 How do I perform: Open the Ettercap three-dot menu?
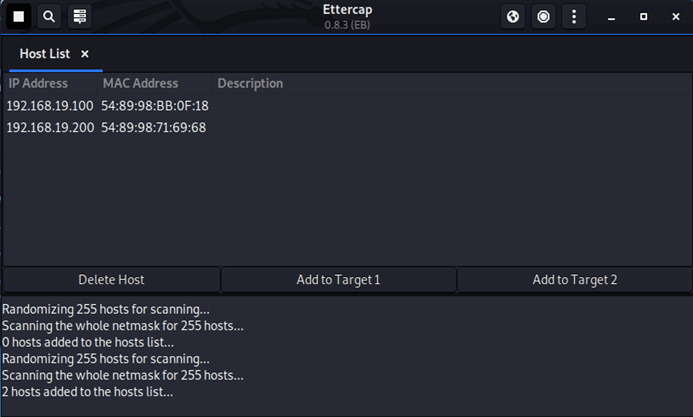(x=574, y=17)
